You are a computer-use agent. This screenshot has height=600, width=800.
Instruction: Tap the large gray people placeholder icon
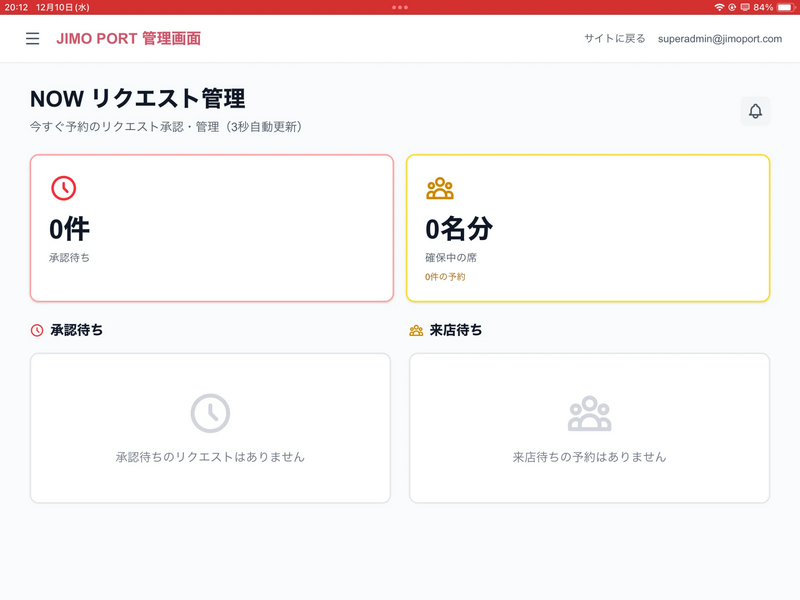[589, 413]
